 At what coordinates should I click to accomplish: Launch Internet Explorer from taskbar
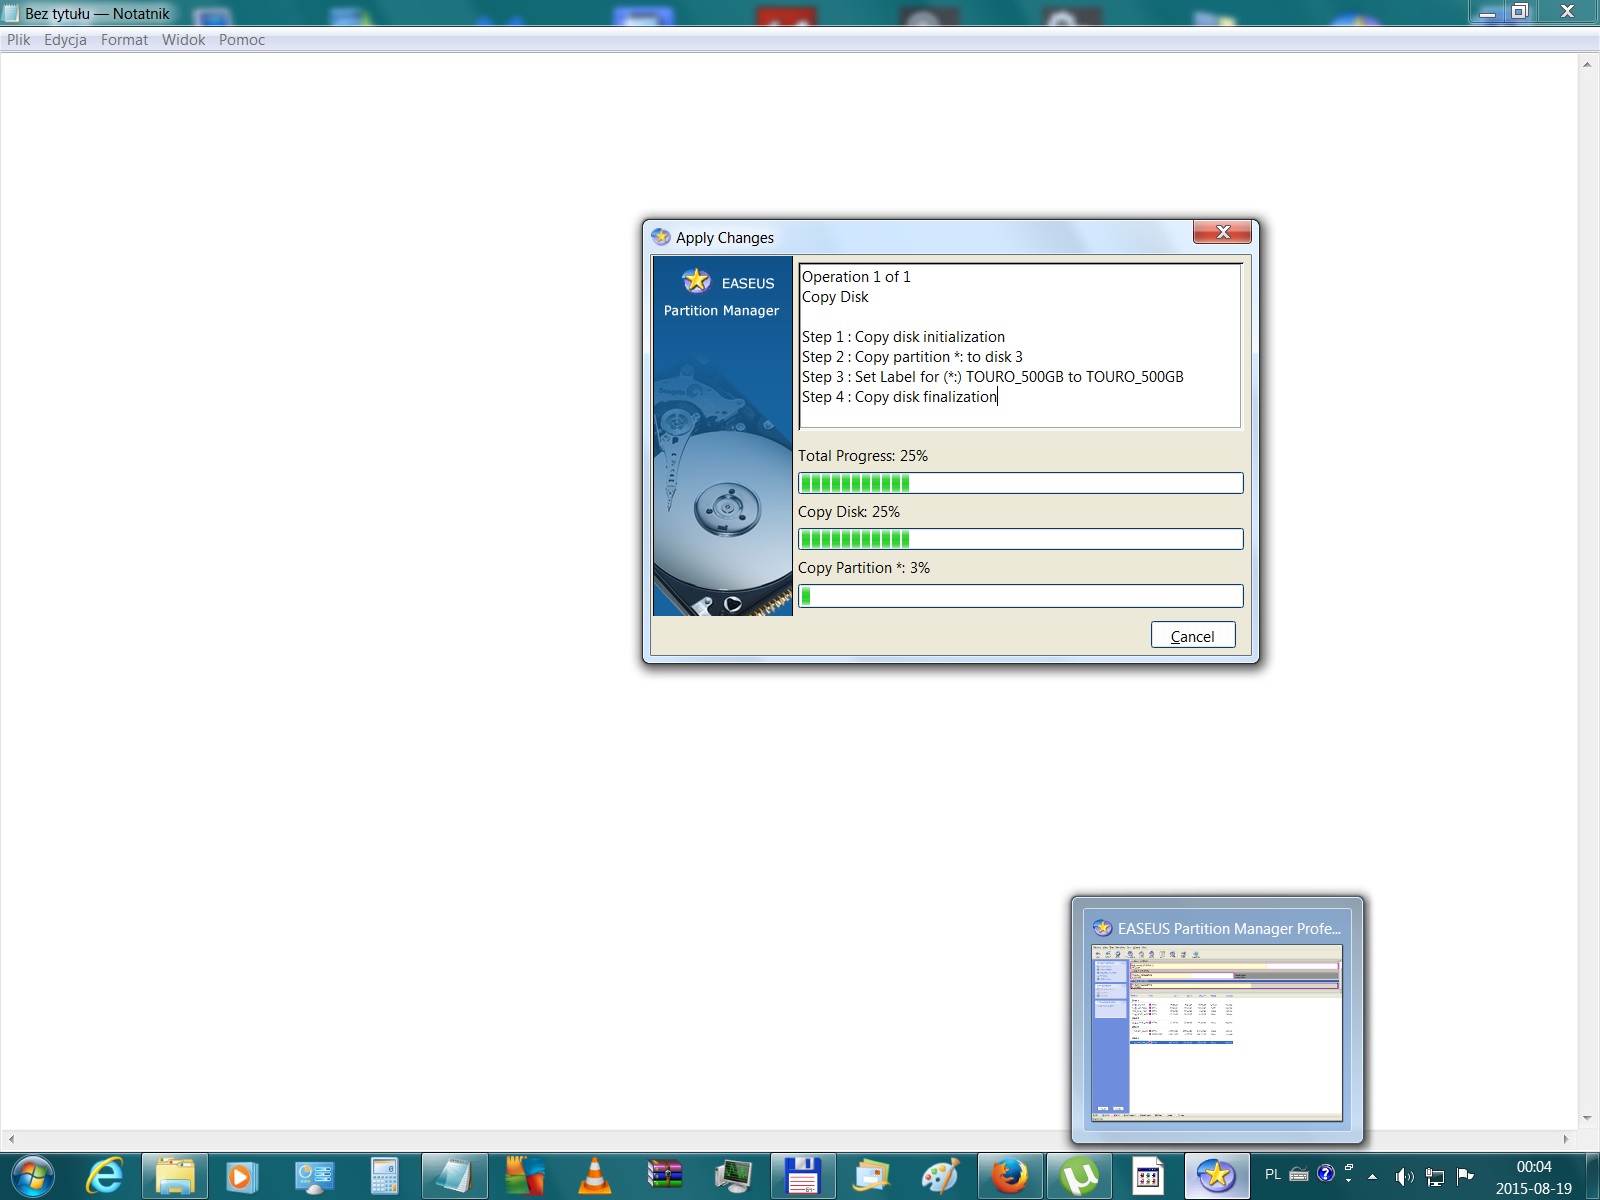pyautogui.click(x=104, y=1176)
